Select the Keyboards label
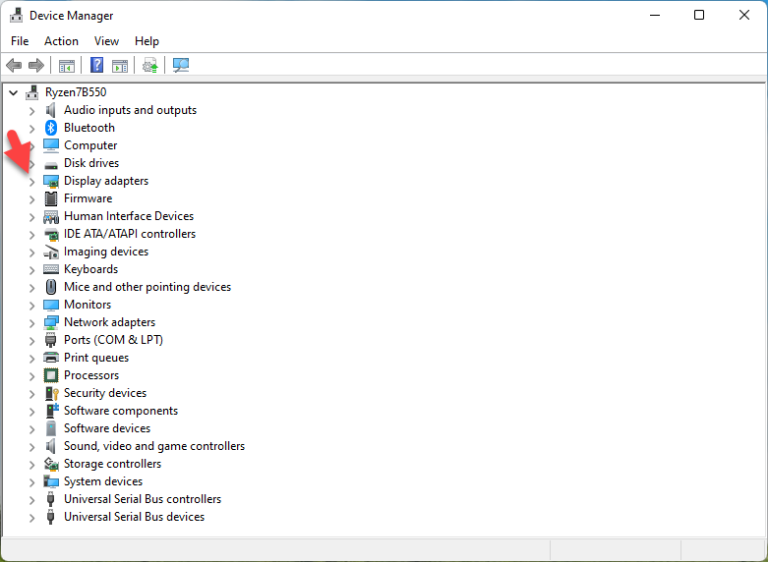 [91, 269]
